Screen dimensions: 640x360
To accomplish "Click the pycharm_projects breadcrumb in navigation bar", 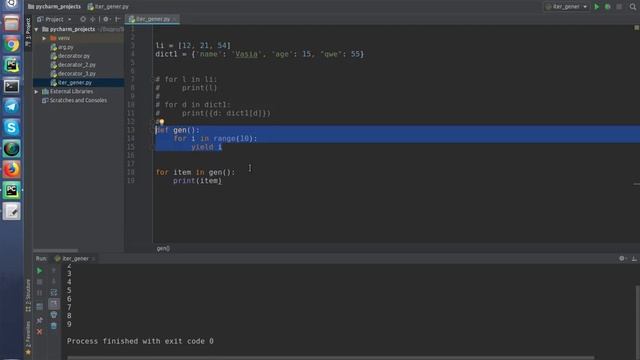I will (x=54, y=7).
